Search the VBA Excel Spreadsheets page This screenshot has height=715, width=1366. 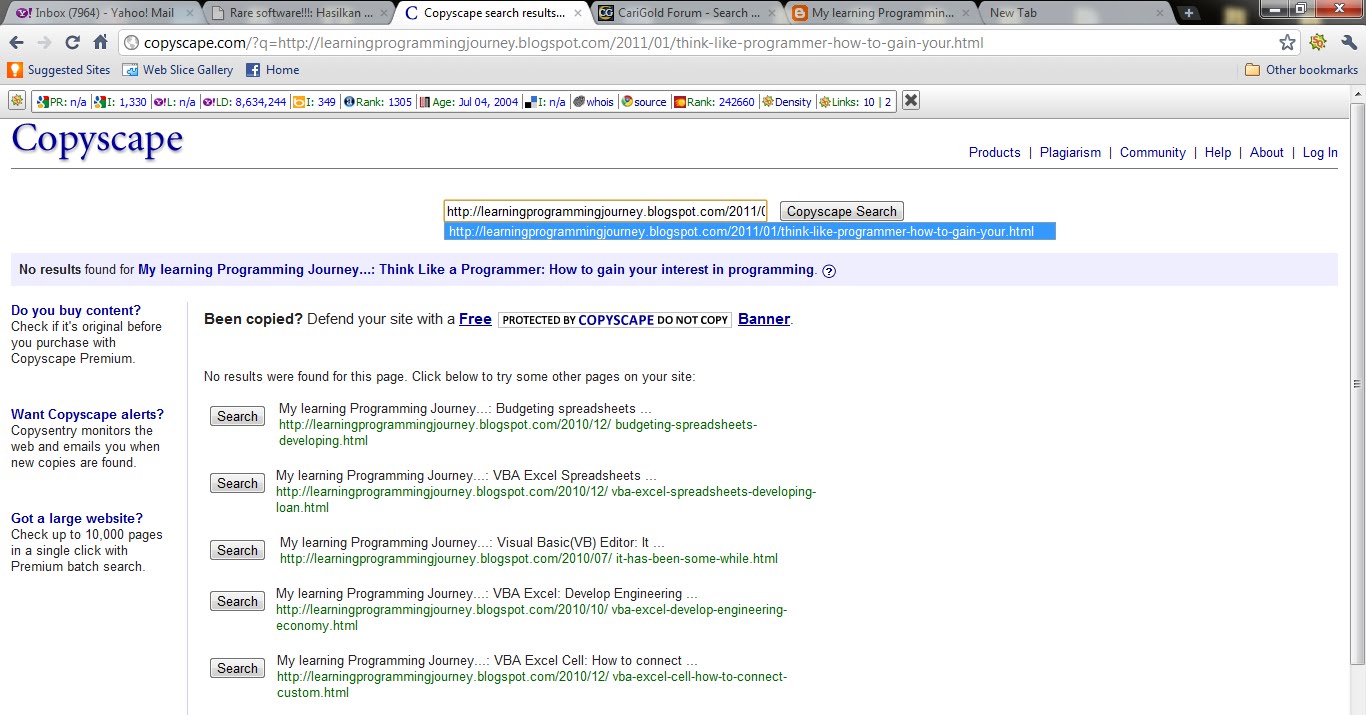237,483
